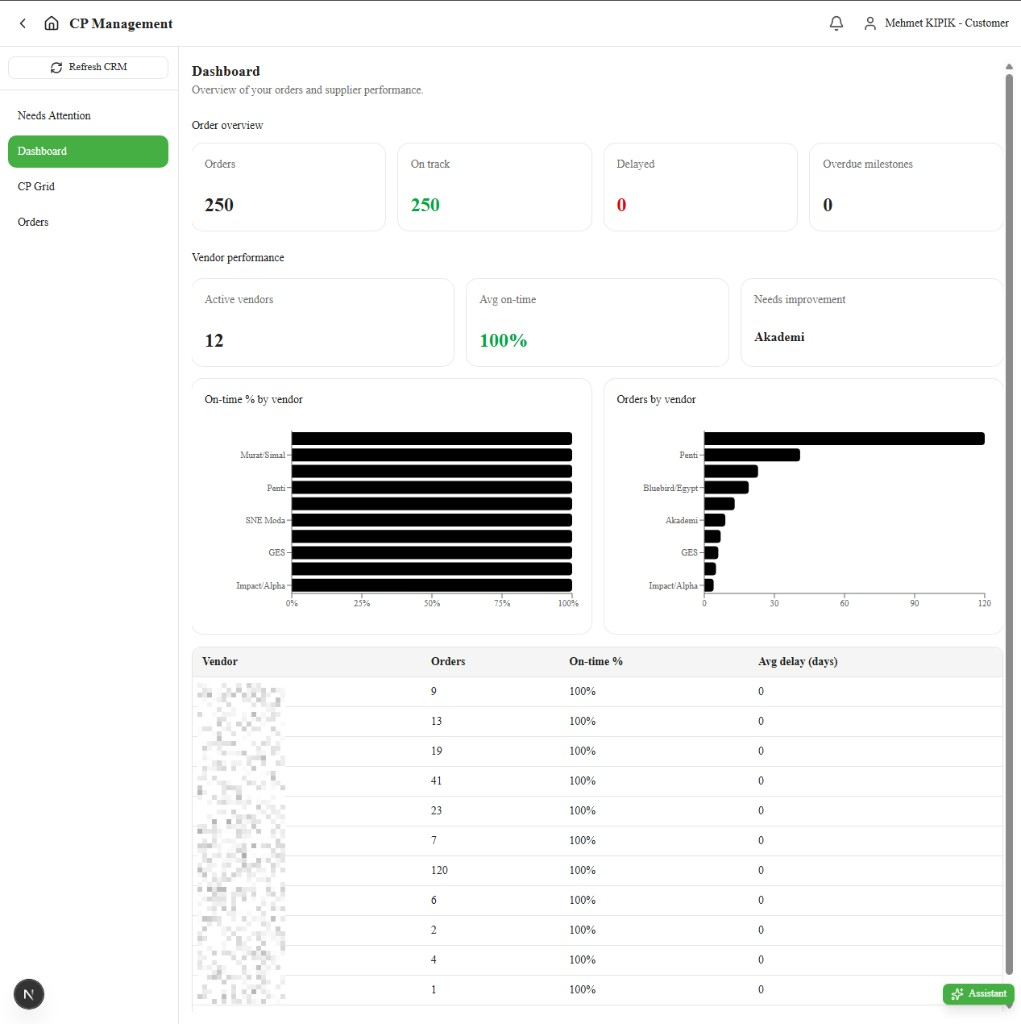The height and width of the screenshot is (1024, 1021).
Task: Click the Refresh CRM button
Action: [88, 67]
